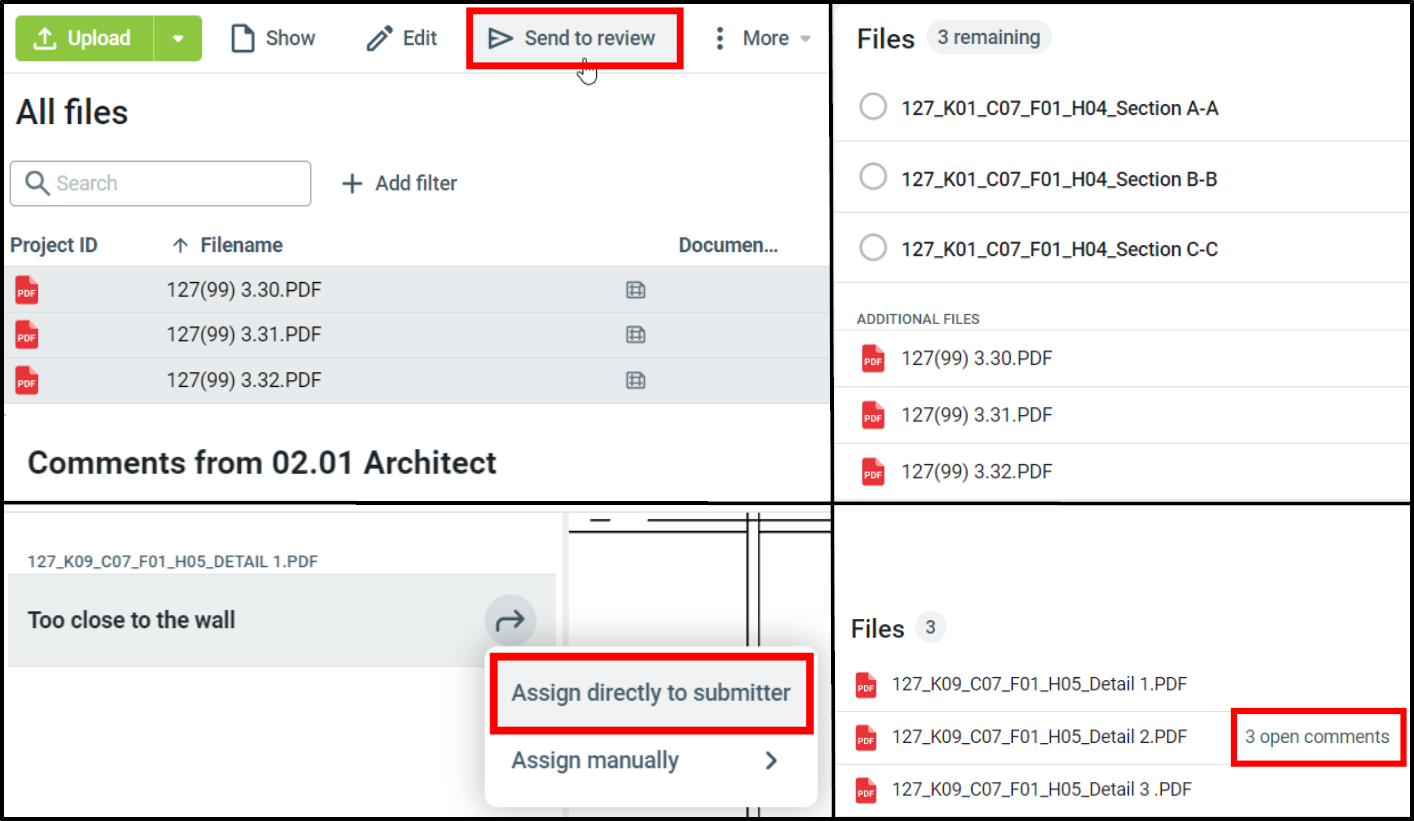
Task: Click PDF icon of 127(99) 3.30.PDF in All files
Action: [x=27, y=290]
